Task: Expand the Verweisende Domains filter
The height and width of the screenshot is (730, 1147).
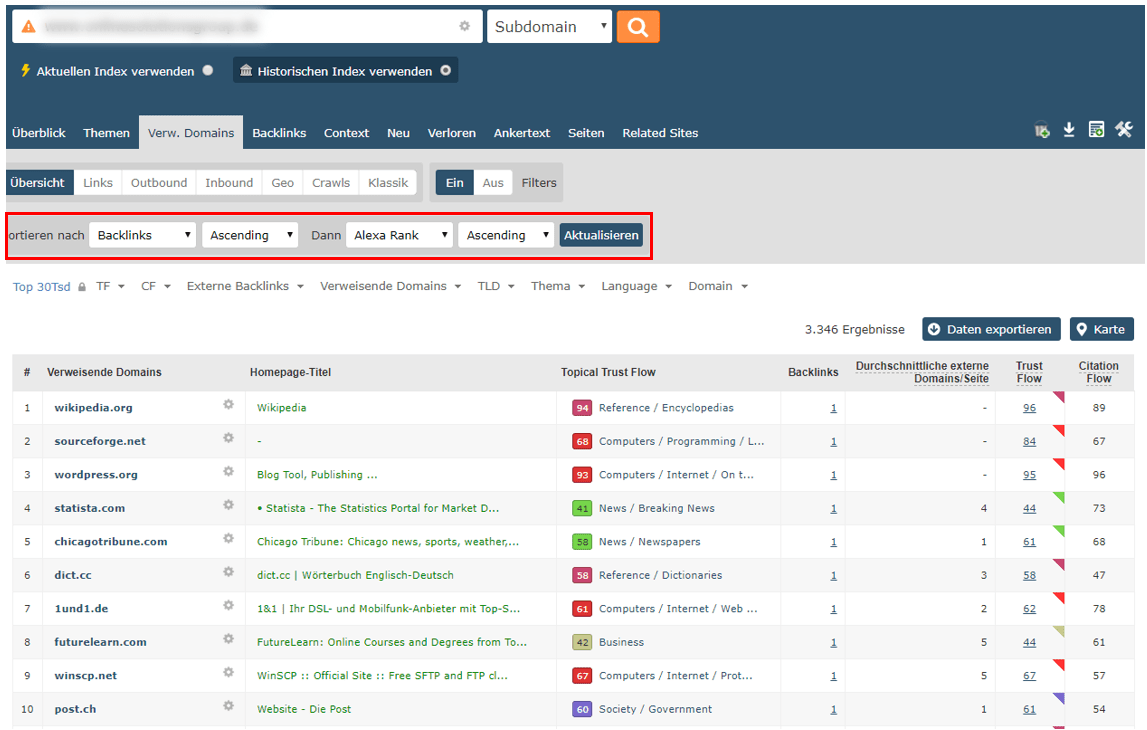Action: click(x=391, y=286)
